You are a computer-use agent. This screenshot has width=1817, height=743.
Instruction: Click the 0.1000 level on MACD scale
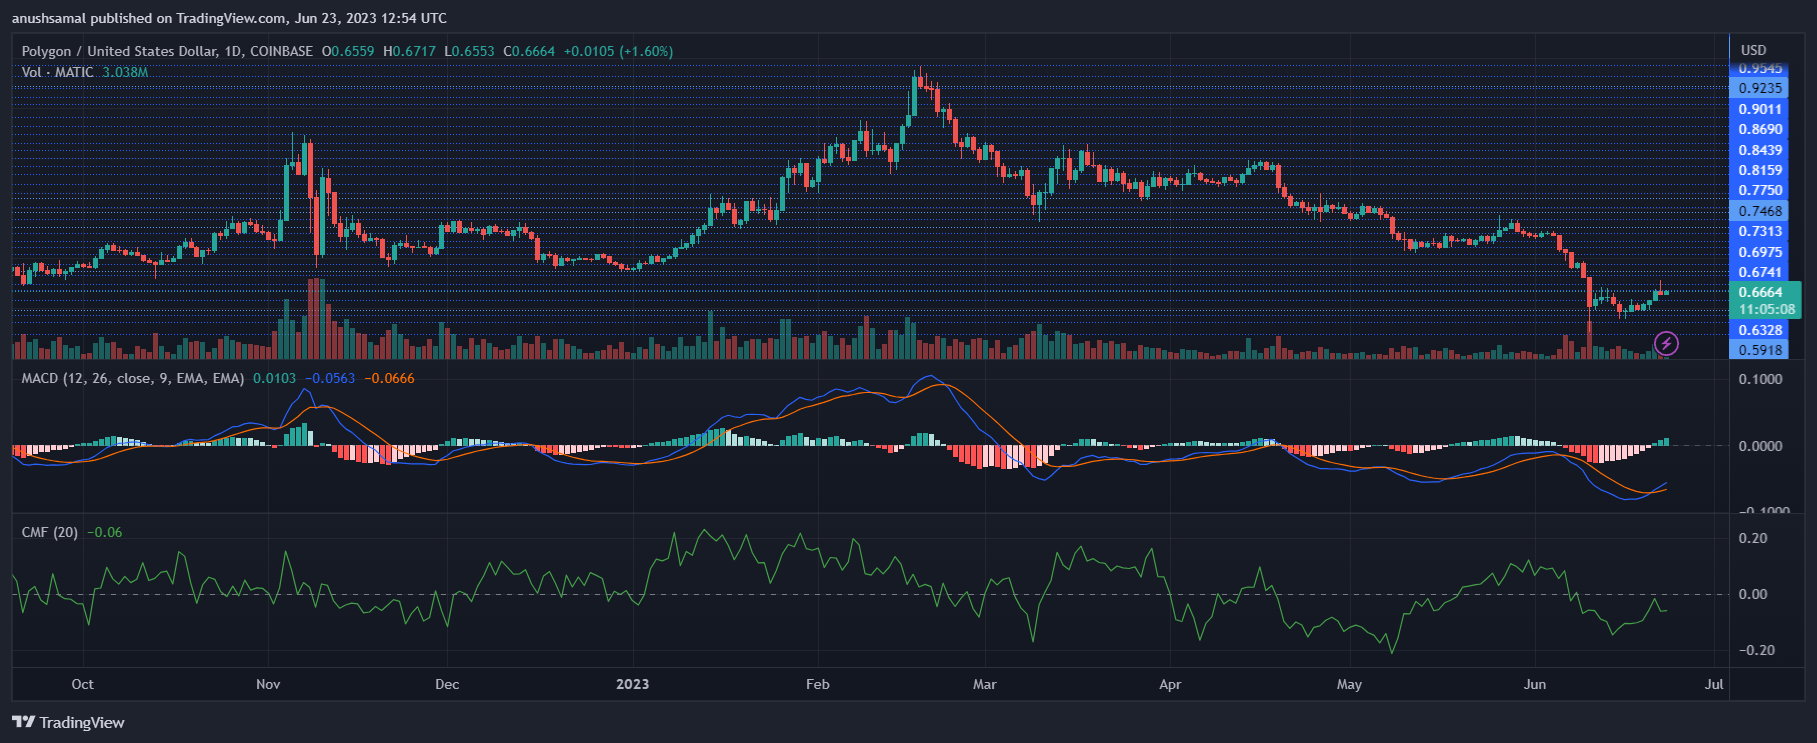(x=1760, y=379)
